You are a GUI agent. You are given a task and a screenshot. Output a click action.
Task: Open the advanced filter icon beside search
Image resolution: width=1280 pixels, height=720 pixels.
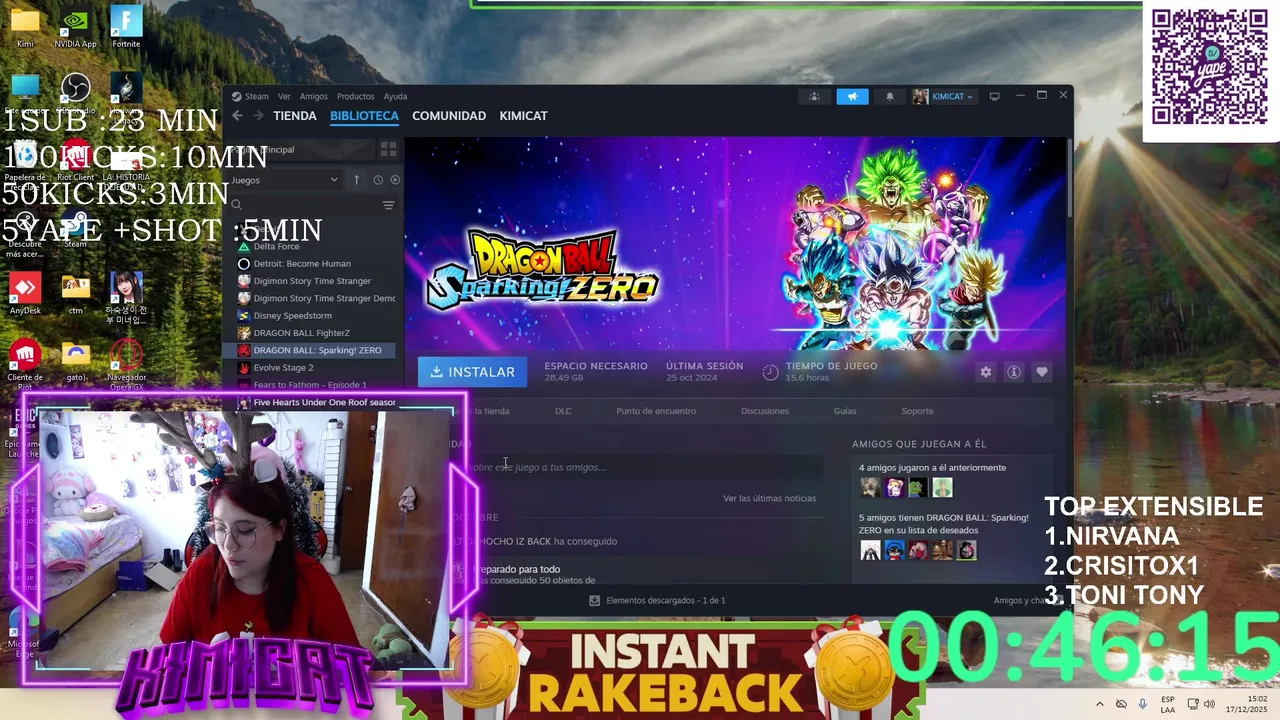[x=388, y=205]
